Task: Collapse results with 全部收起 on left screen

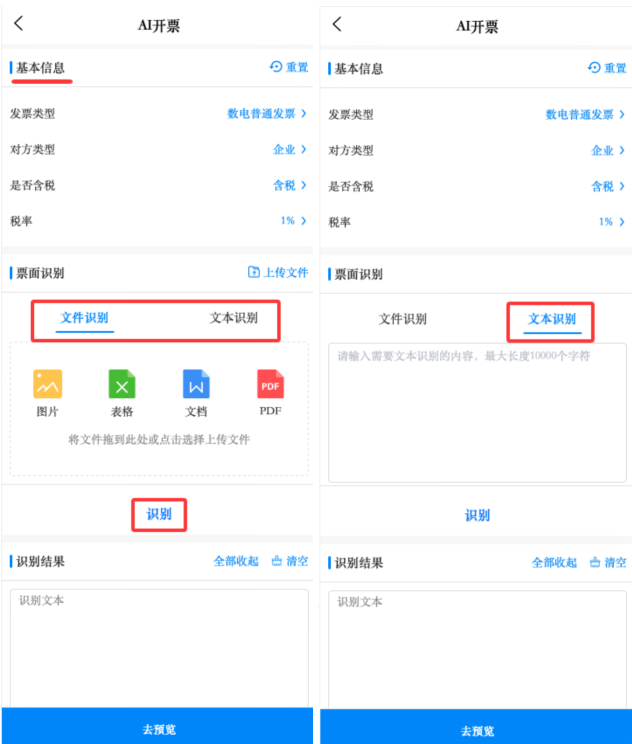Action: pyautogui.click(x=236, y=561)
